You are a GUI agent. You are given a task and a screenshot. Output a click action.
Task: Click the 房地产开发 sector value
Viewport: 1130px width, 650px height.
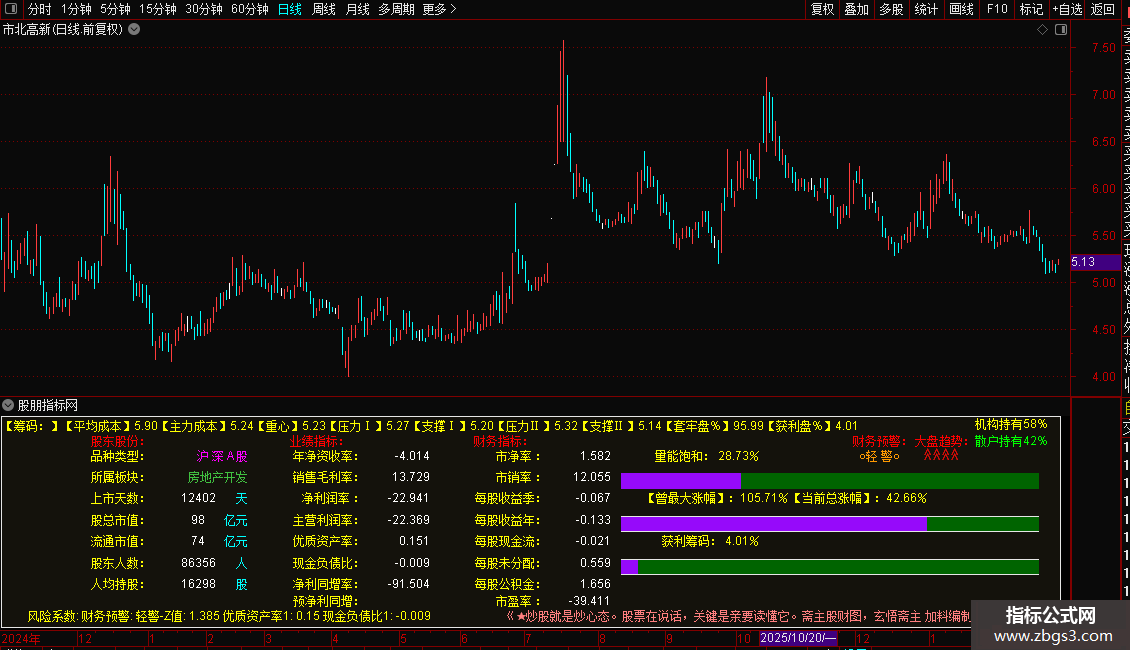pyautogui.click(x=217, y=477)
